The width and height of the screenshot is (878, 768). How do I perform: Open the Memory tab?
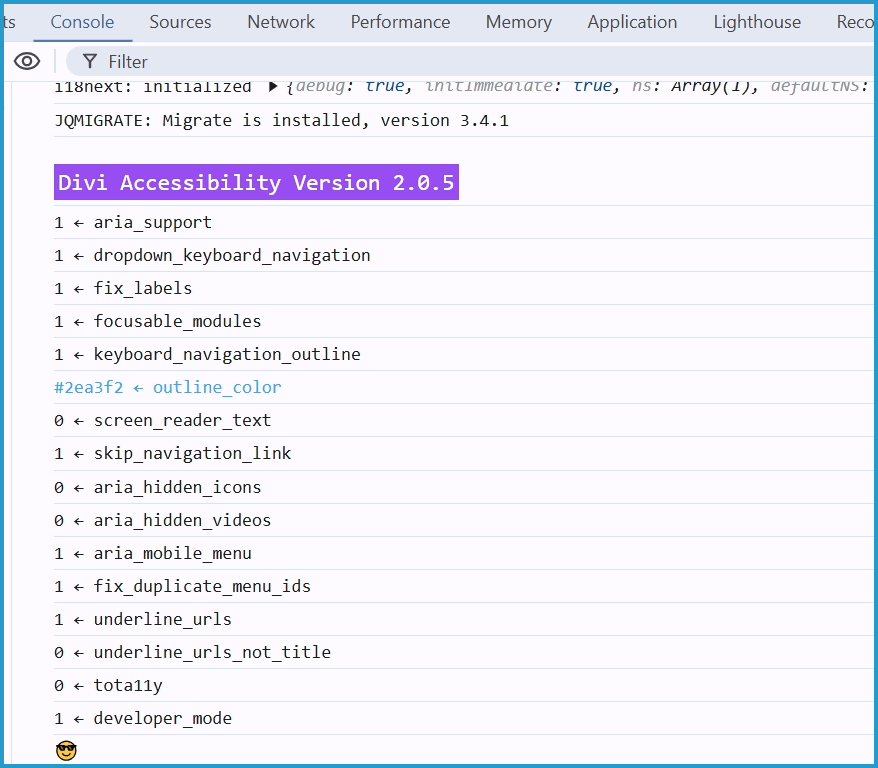pos(518,22)
